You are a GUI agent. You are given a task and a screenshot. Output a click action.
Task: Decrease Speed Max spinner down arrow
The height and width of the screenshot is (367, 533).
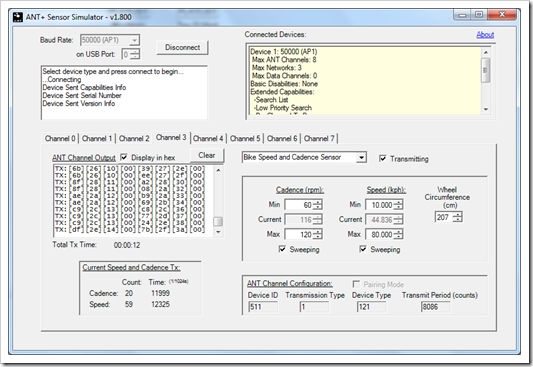click(x=399, y=237)
